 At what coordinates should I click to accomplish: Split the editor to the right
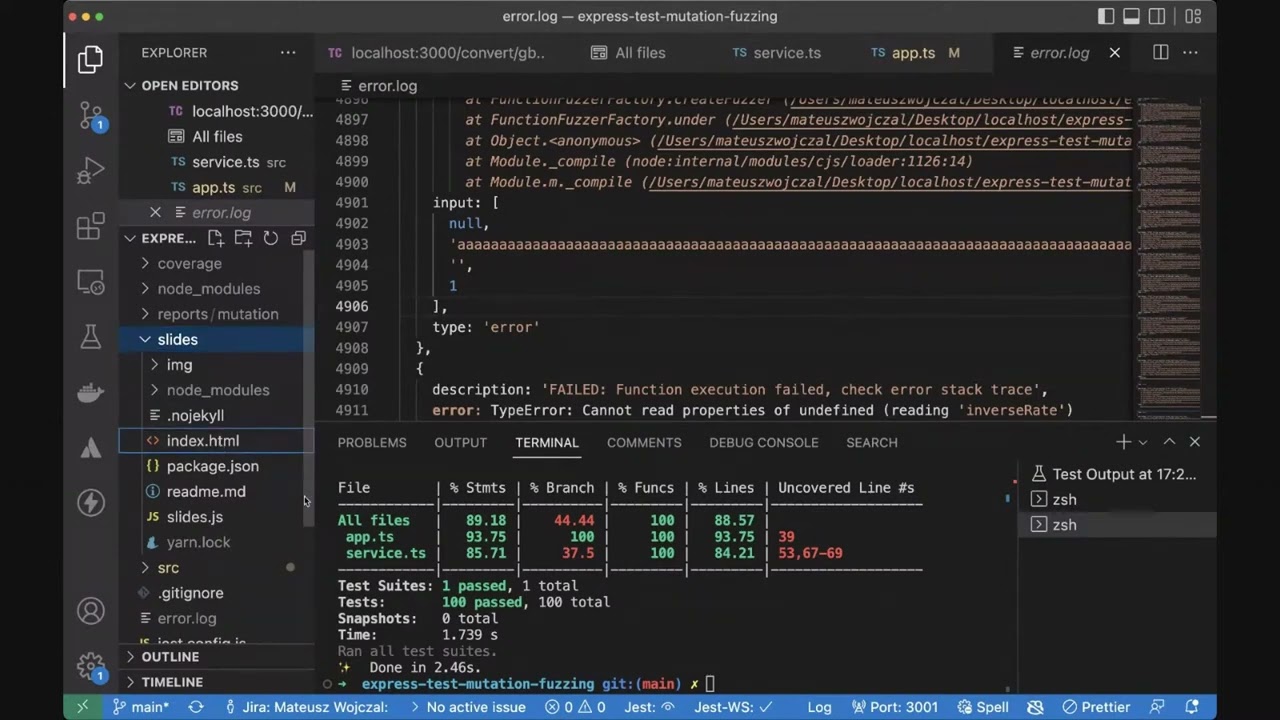pyautogui.click(x=1161, y=53)
